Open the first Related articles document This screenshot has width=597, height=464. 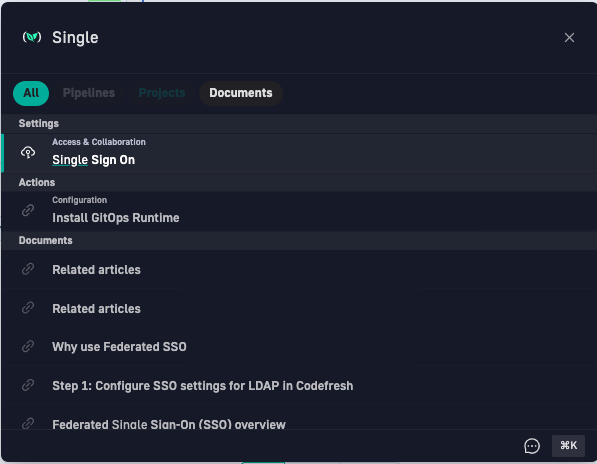[x=299, y=269]
